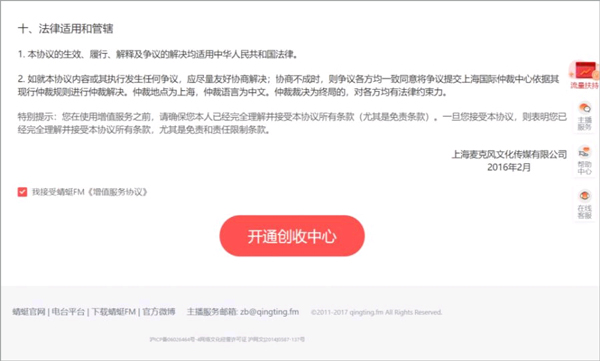
Task: Click the zb@qingting.fm email address
Action: [x=270, y=312]
